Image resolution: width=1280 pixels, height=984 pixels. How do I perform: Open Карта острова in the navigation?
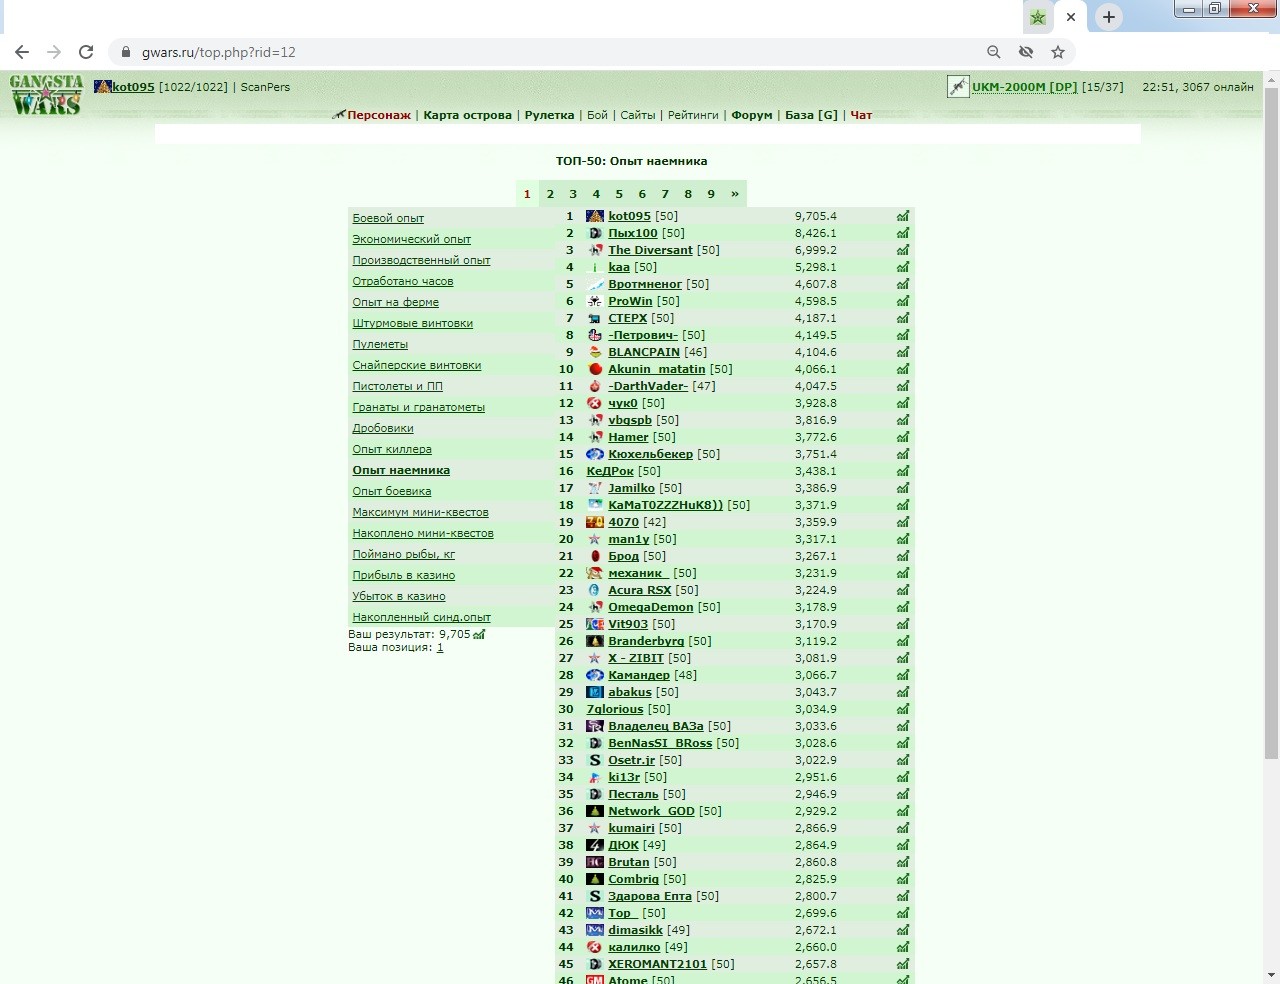tap(467, 115)
